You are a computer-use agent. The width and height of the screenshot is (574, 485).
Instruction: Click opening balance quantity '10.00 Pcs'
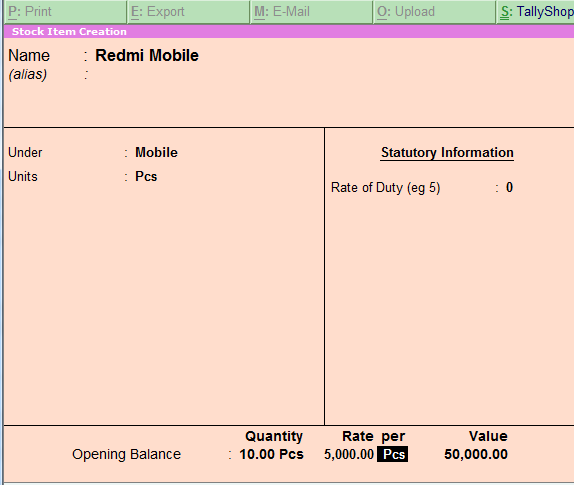271,454
